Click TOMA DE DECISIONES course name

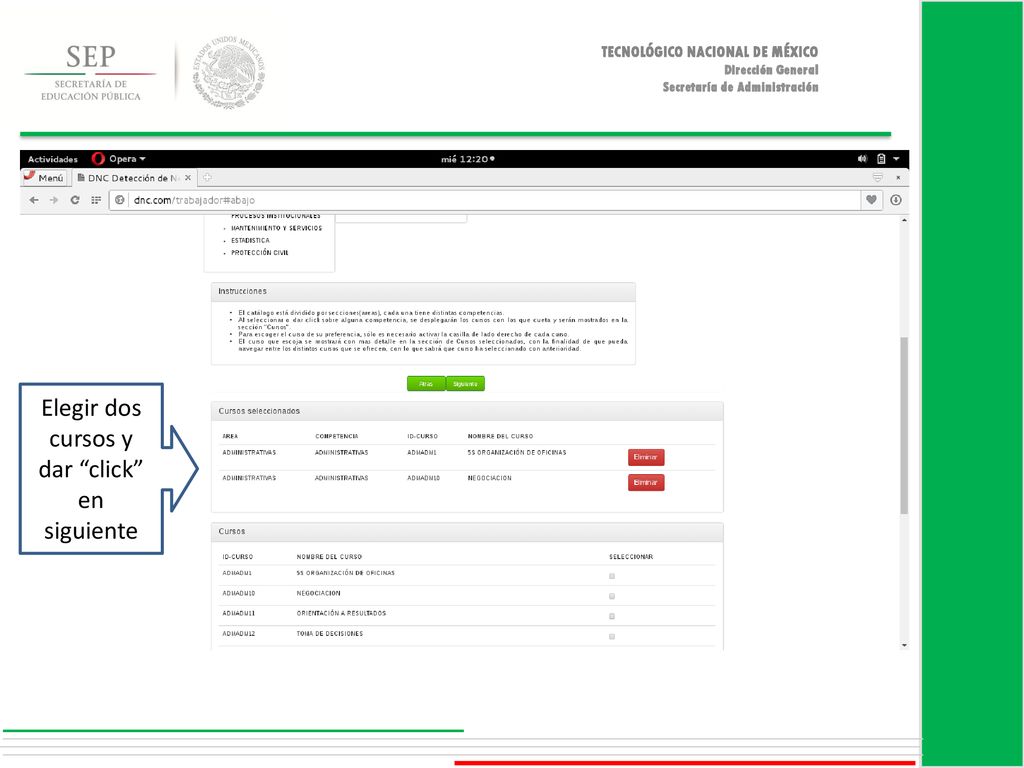[x=330, y=634]
